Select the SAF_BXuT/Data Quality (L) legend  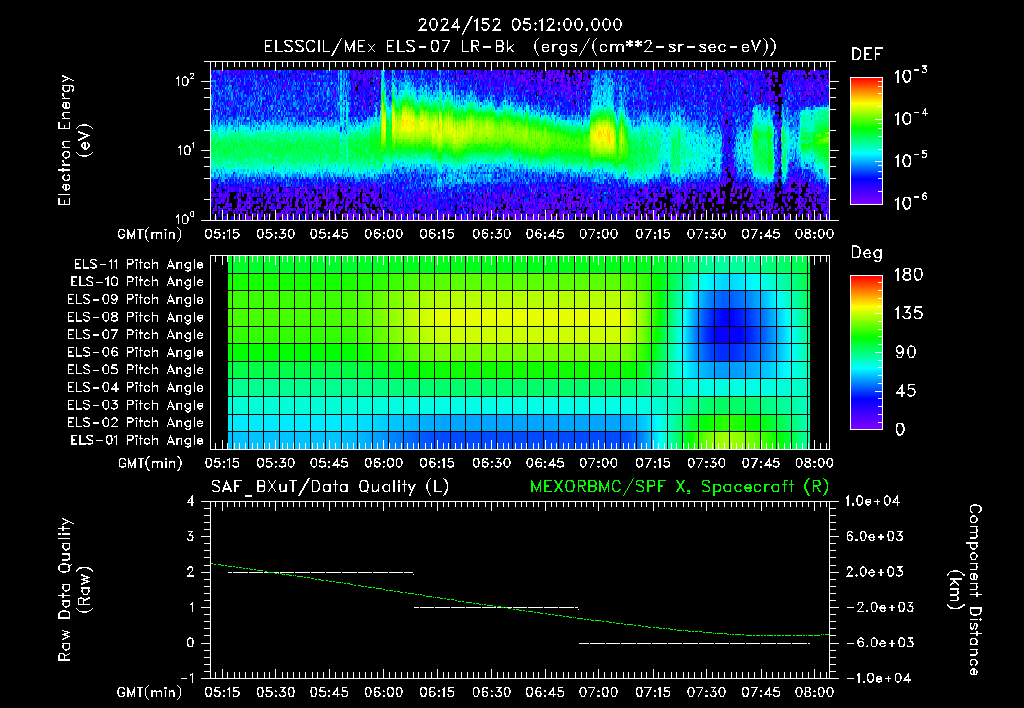coord(330,487)
